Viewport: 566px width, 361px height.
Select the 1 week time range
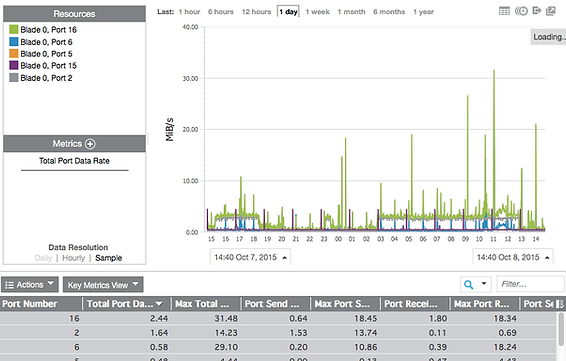317,12
